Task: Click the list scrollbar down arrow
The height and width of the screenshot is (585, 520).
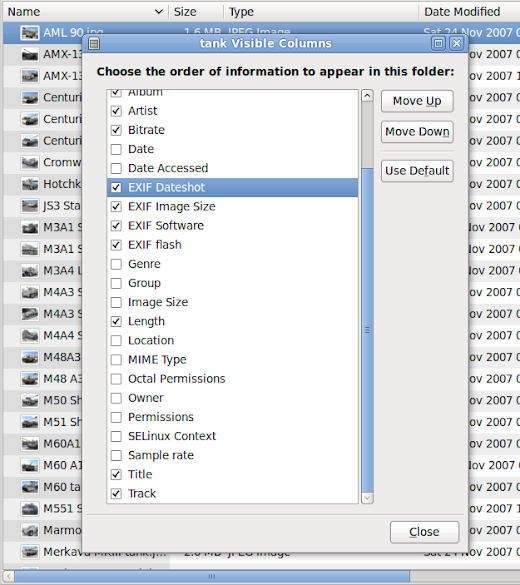Action: [367, 498]
